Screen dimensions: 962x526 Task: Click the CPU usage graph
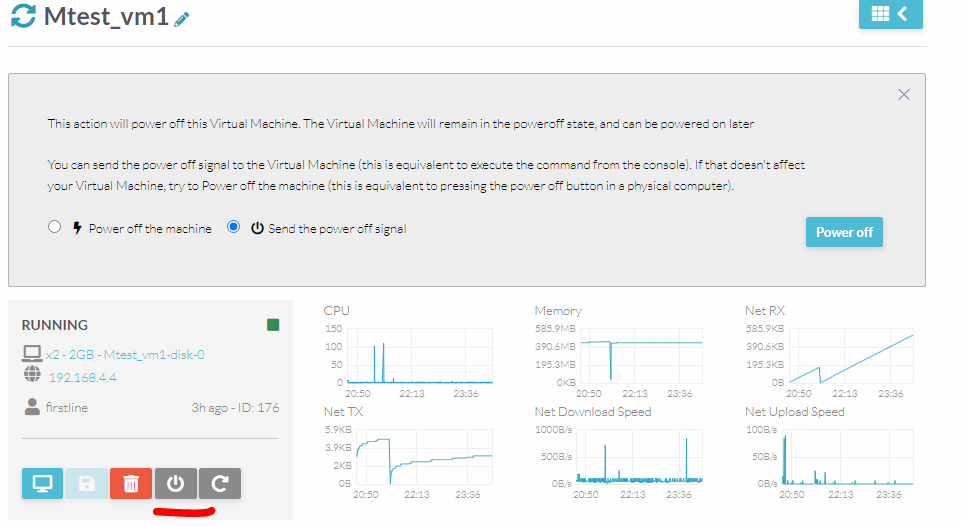420,356
